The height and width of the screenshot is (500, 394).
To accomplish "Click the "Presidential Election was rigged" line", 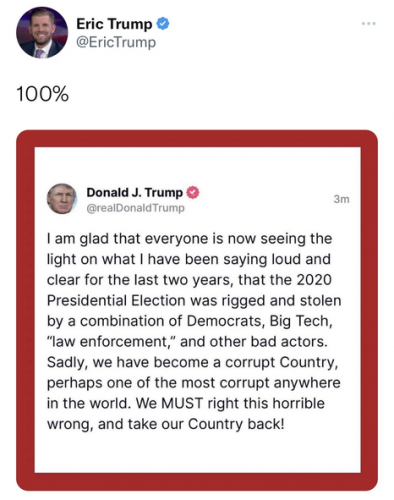I will click(x=194, y=301).
